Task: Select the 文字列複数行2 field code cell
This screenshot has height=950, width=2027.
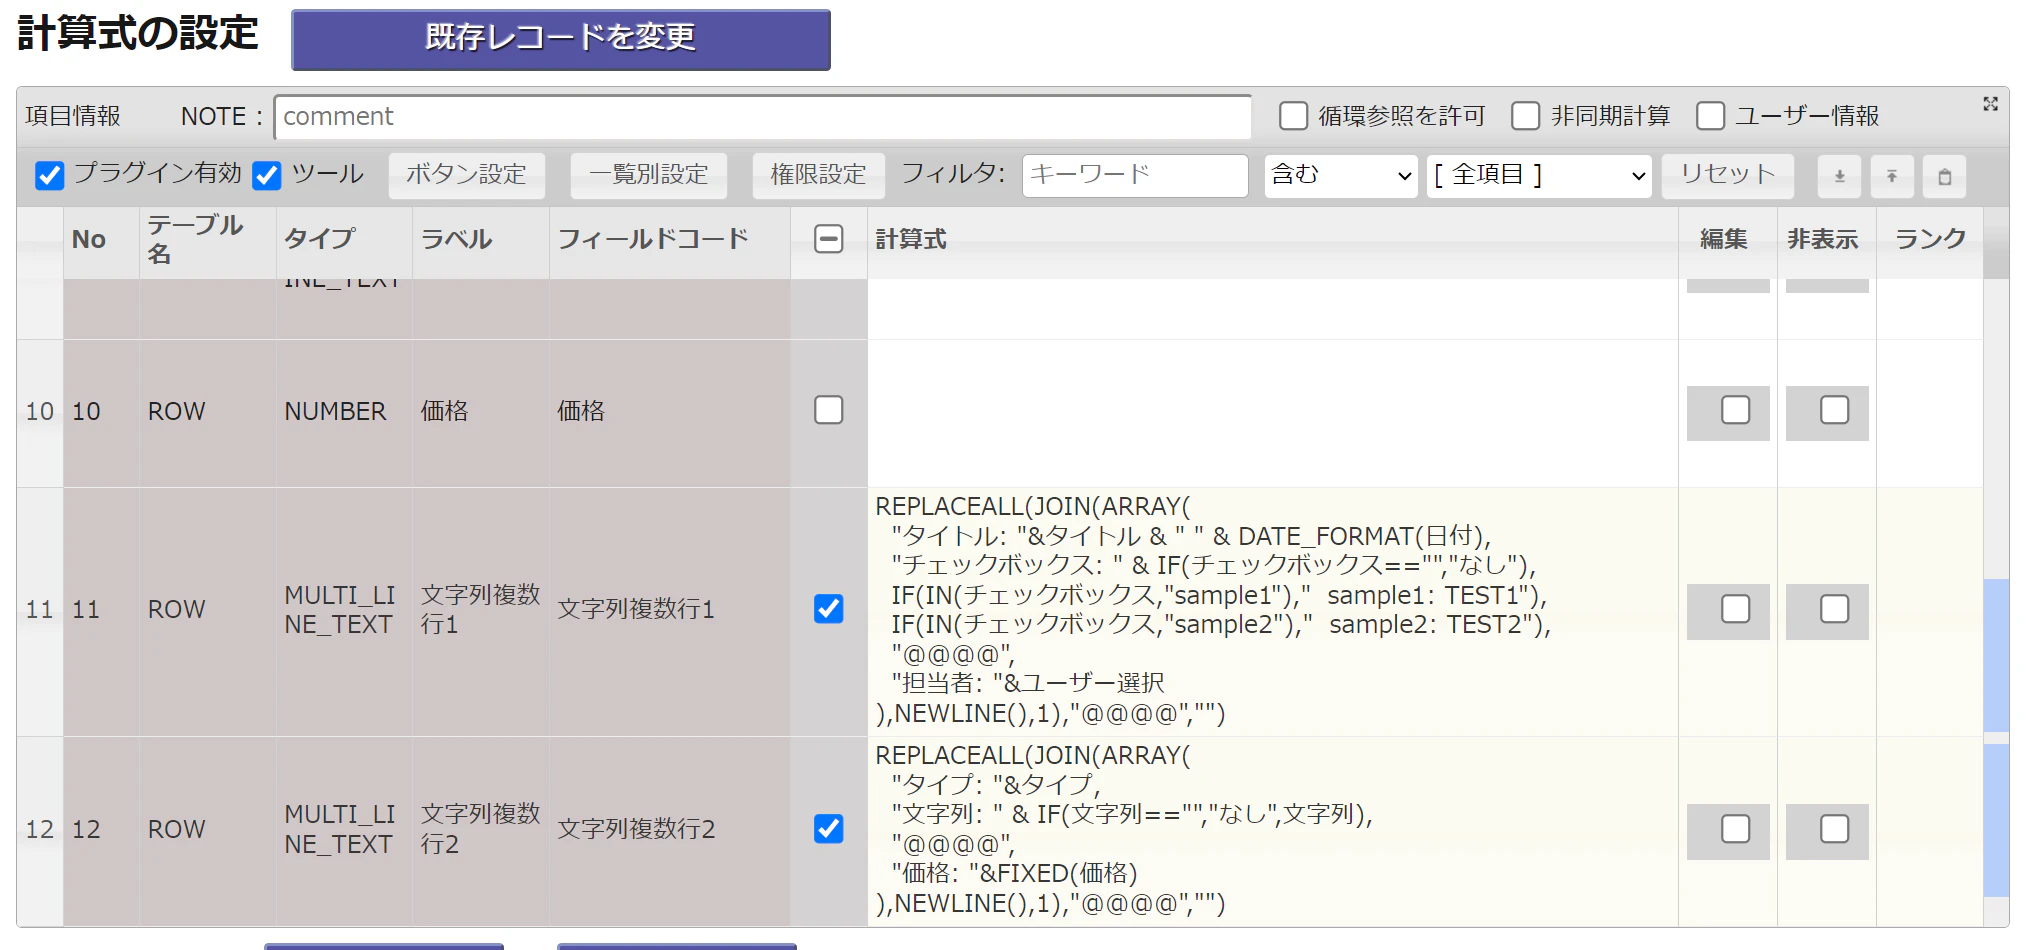Action: coord(670,831)
